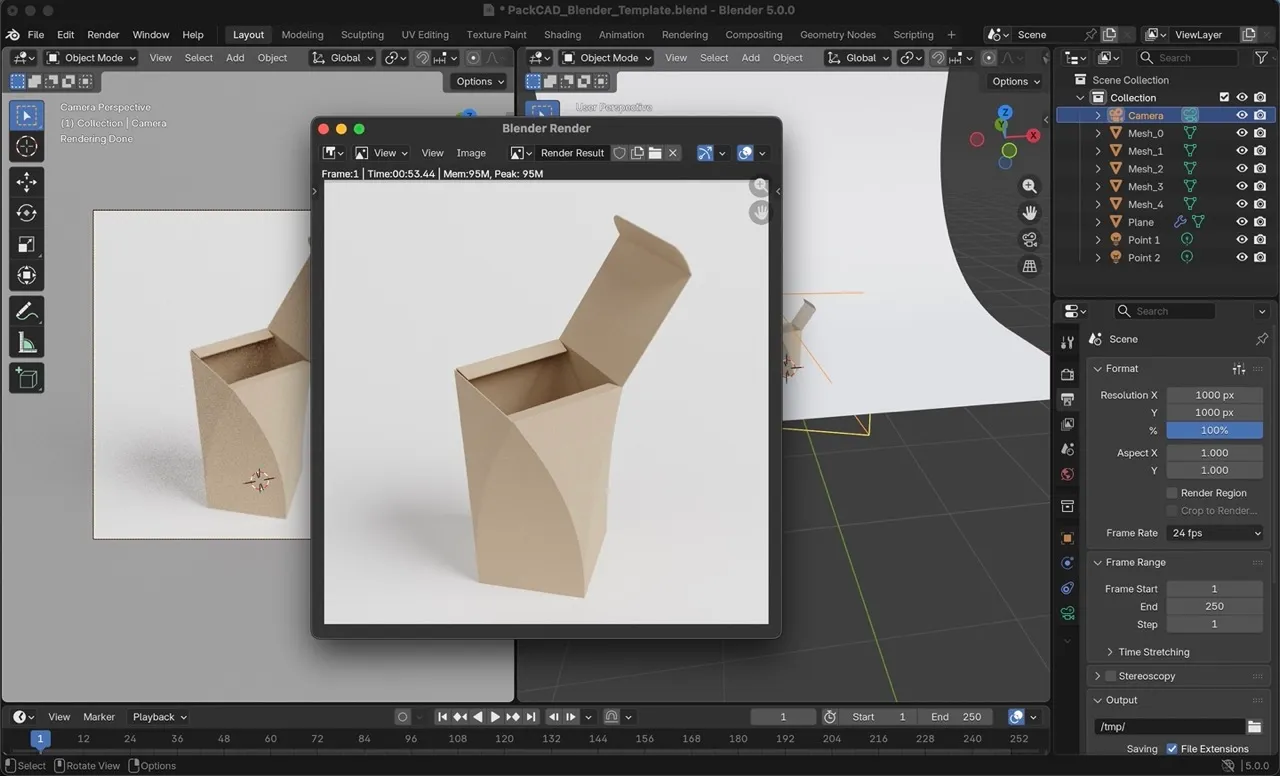The width and height of the screenshot is (1280, 776).
Task: Click the 100% resolution percentage slider
Action: pos(1214,430)
